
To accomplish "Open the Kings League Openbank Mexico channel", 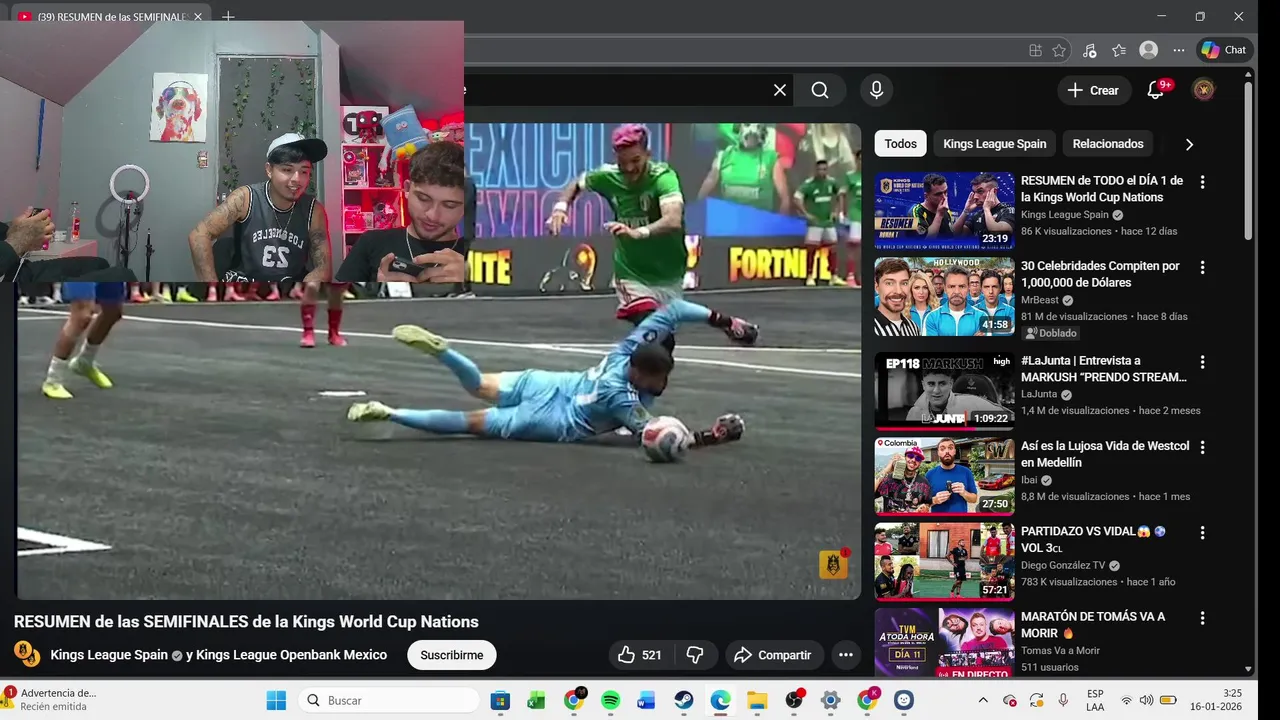I will tap(291, 655).
